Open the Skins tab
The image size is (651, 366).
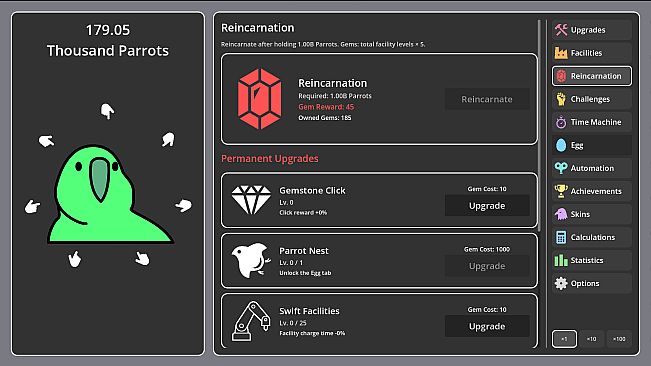[592, 214]
